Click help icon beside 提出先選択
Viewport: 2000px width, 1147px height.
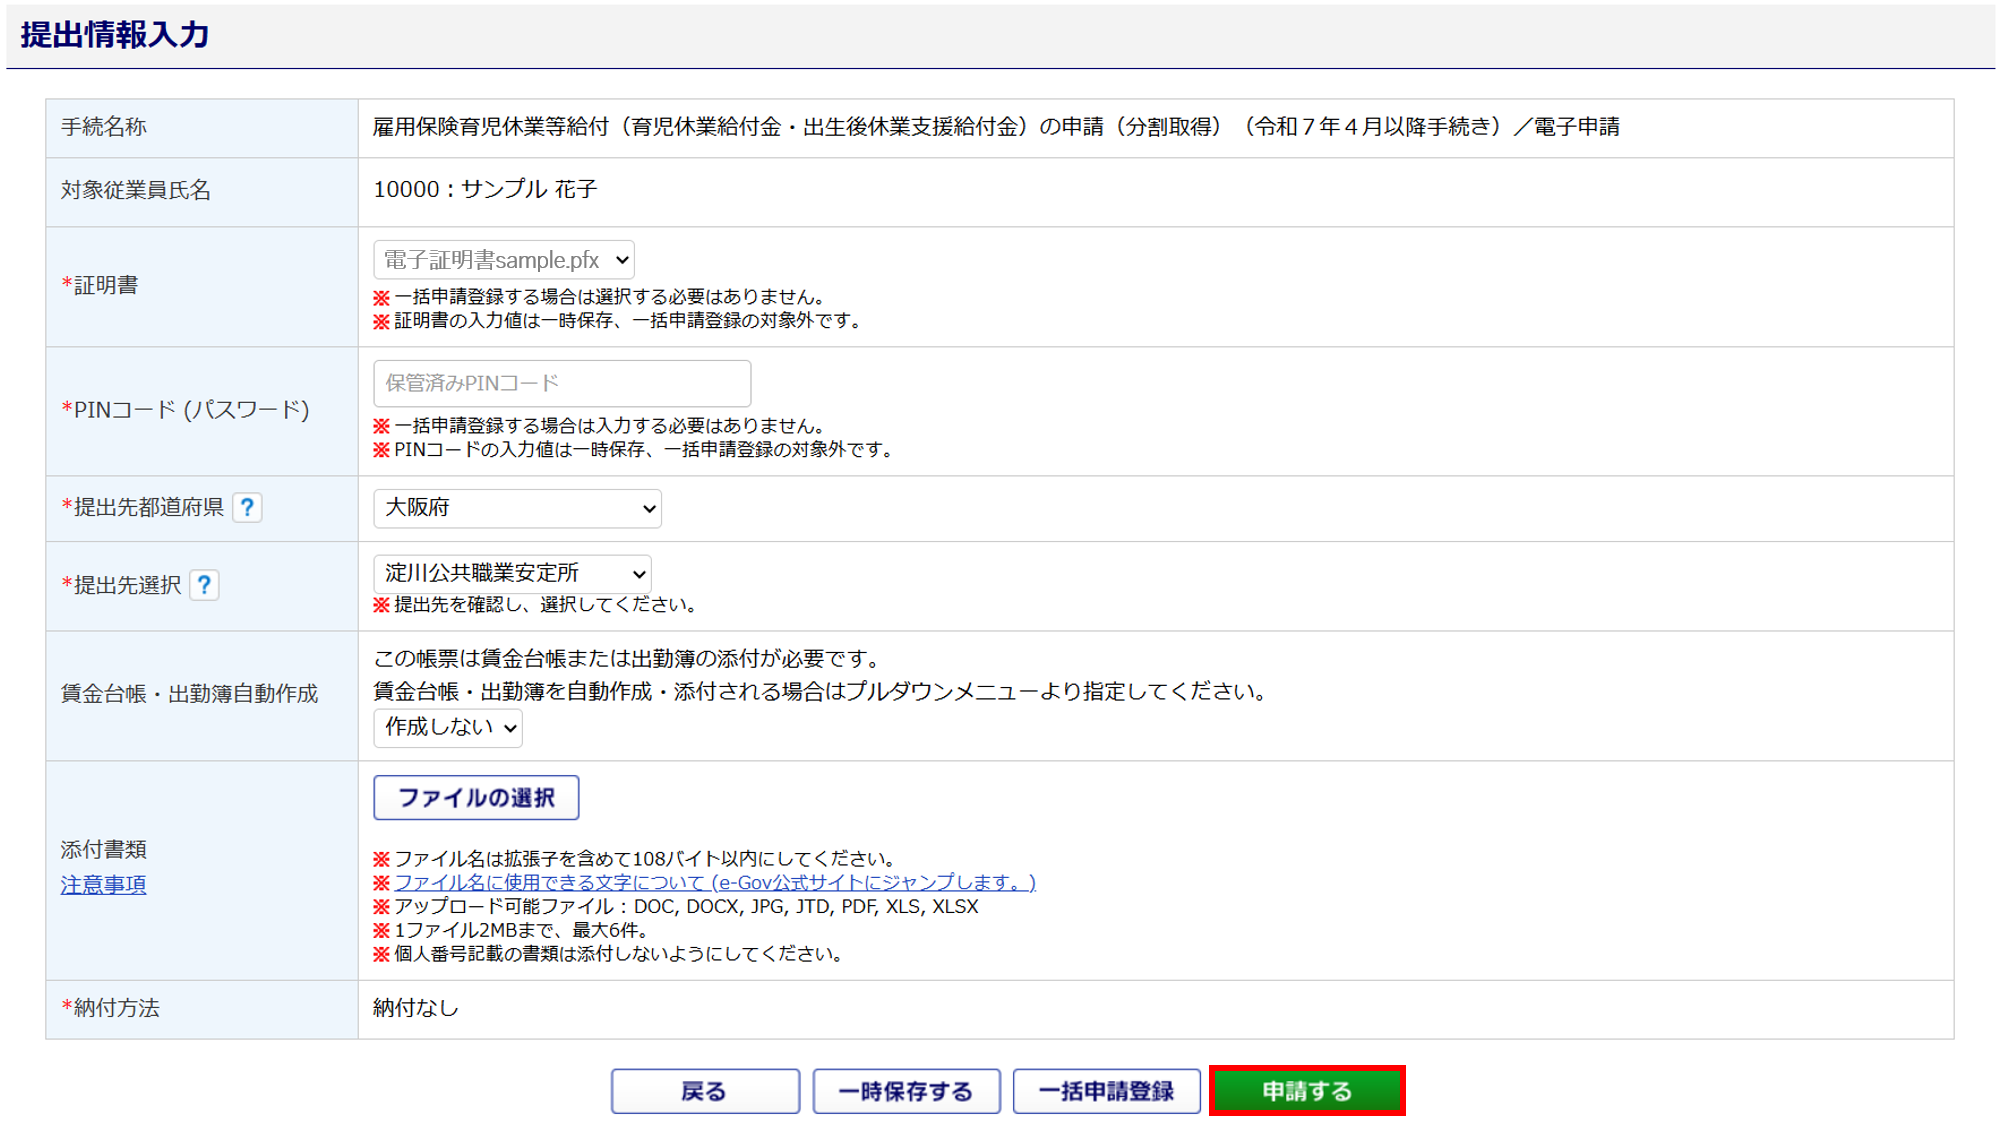click(204, 585)
